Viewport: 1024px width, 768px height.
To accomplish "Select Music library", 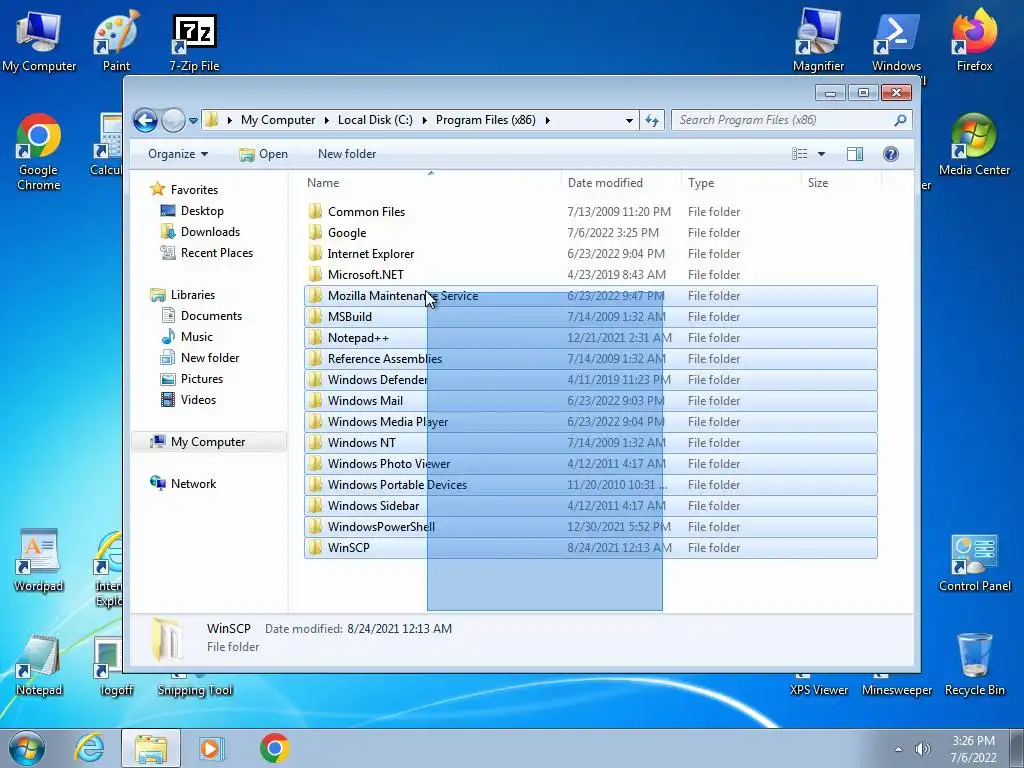I will [x=197, y=337].
